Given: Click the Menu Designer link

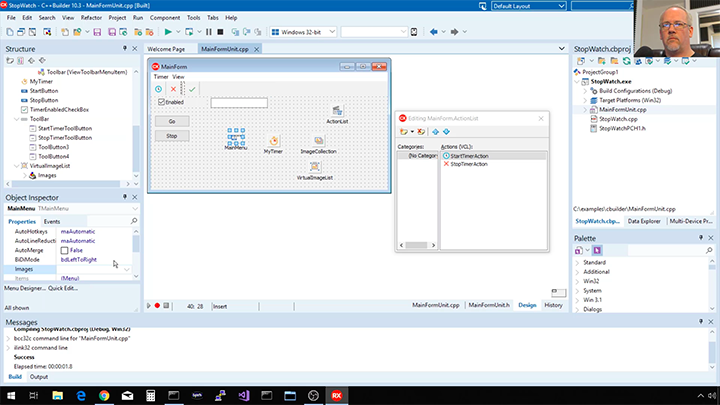Looking at the screenshot, I should [25, 288].
